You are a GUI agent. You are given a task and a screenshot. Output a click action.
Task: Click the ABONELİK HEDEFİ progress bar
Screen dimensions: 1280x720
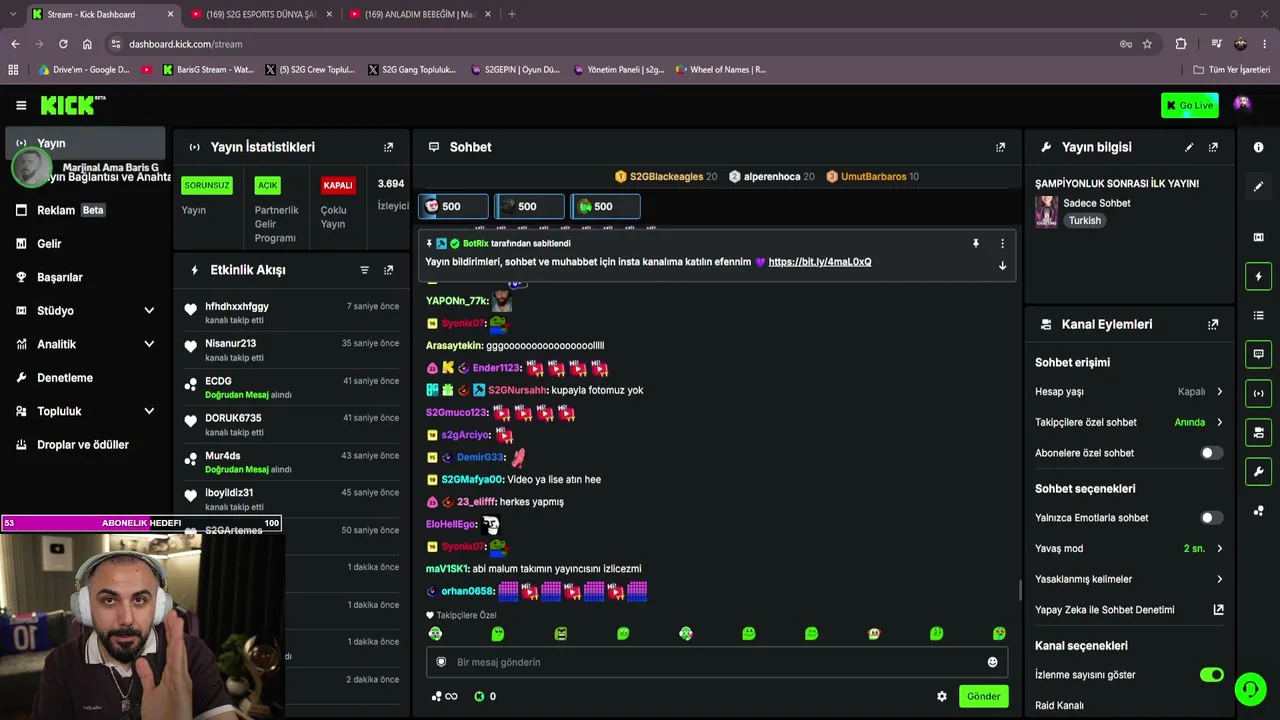[x=141, y=523]
